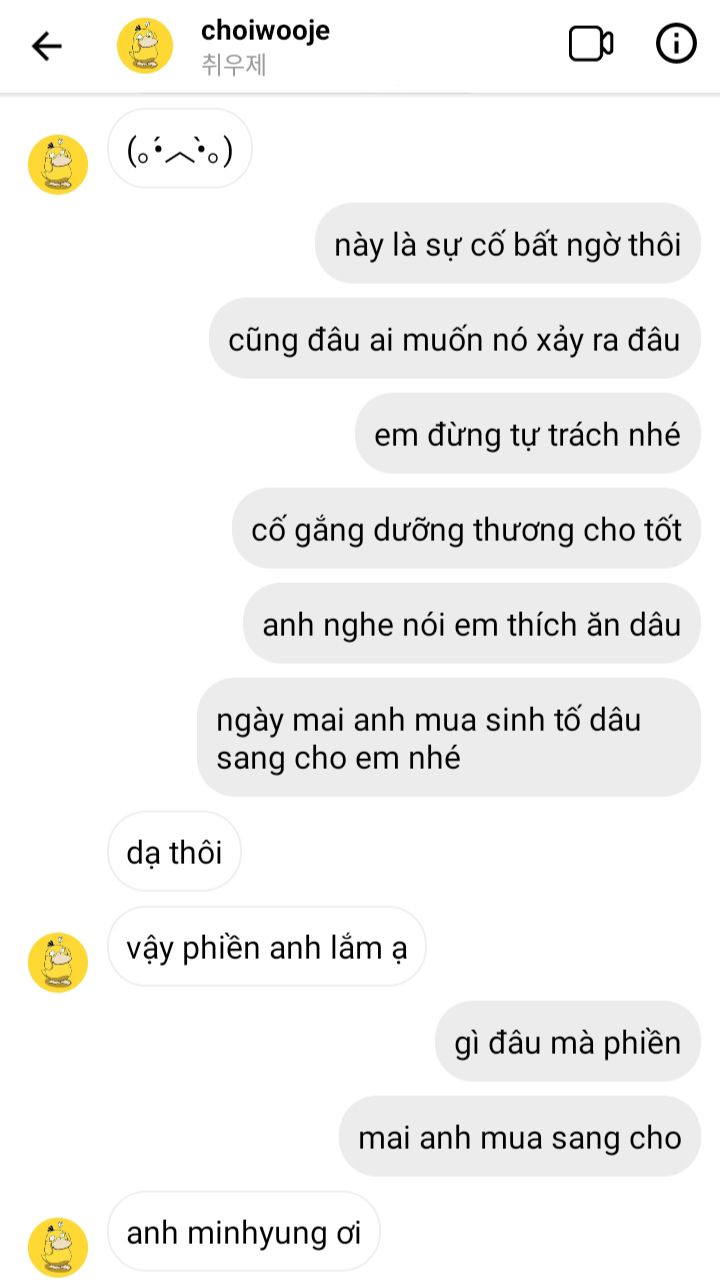Select message "em đừng tự trách nhé"

tap(527, 434)
